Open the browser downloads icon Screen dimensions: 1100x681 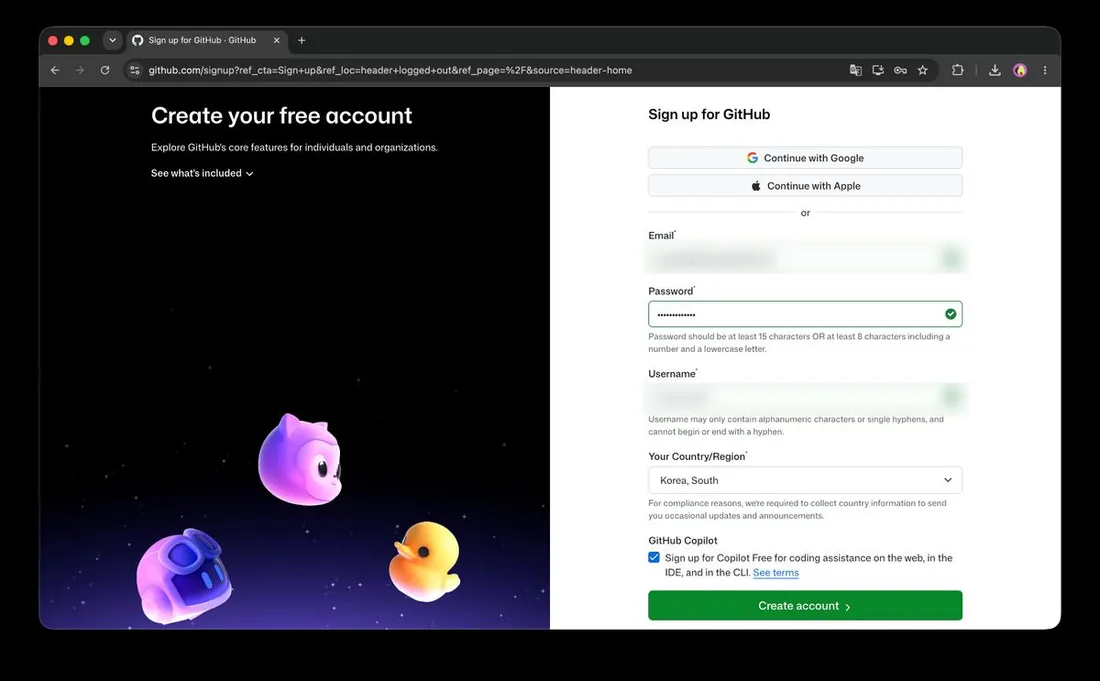point(995,70)
